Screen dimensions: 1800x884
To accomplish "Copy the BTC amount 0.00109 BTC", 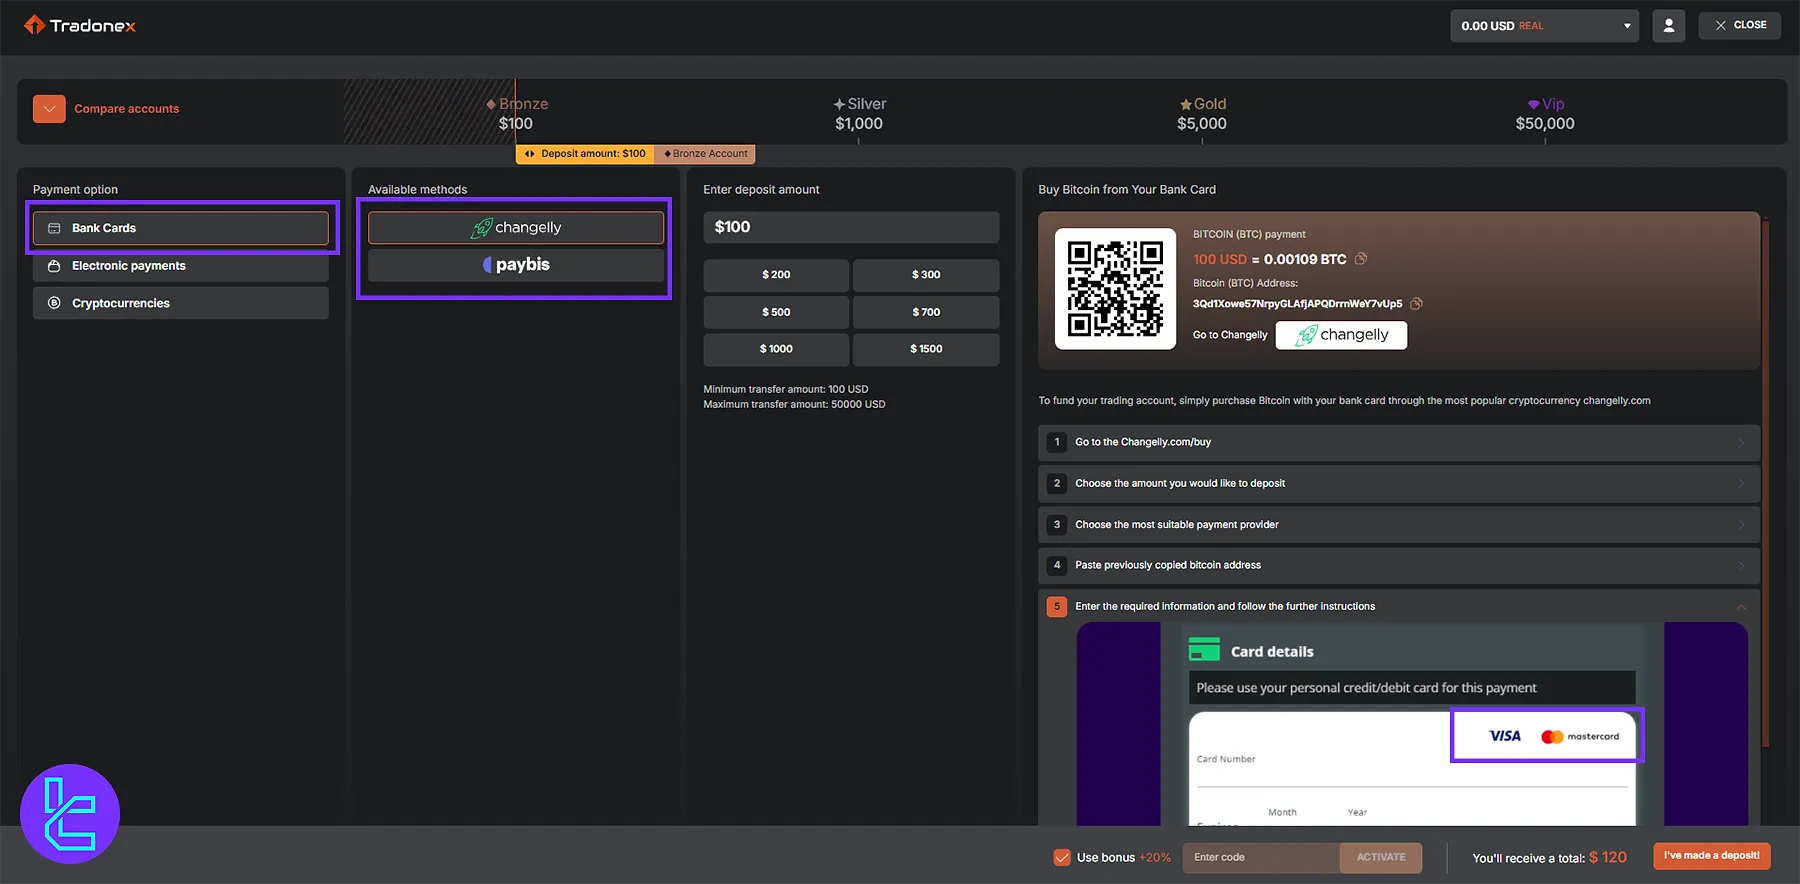I will (1361, 259).
